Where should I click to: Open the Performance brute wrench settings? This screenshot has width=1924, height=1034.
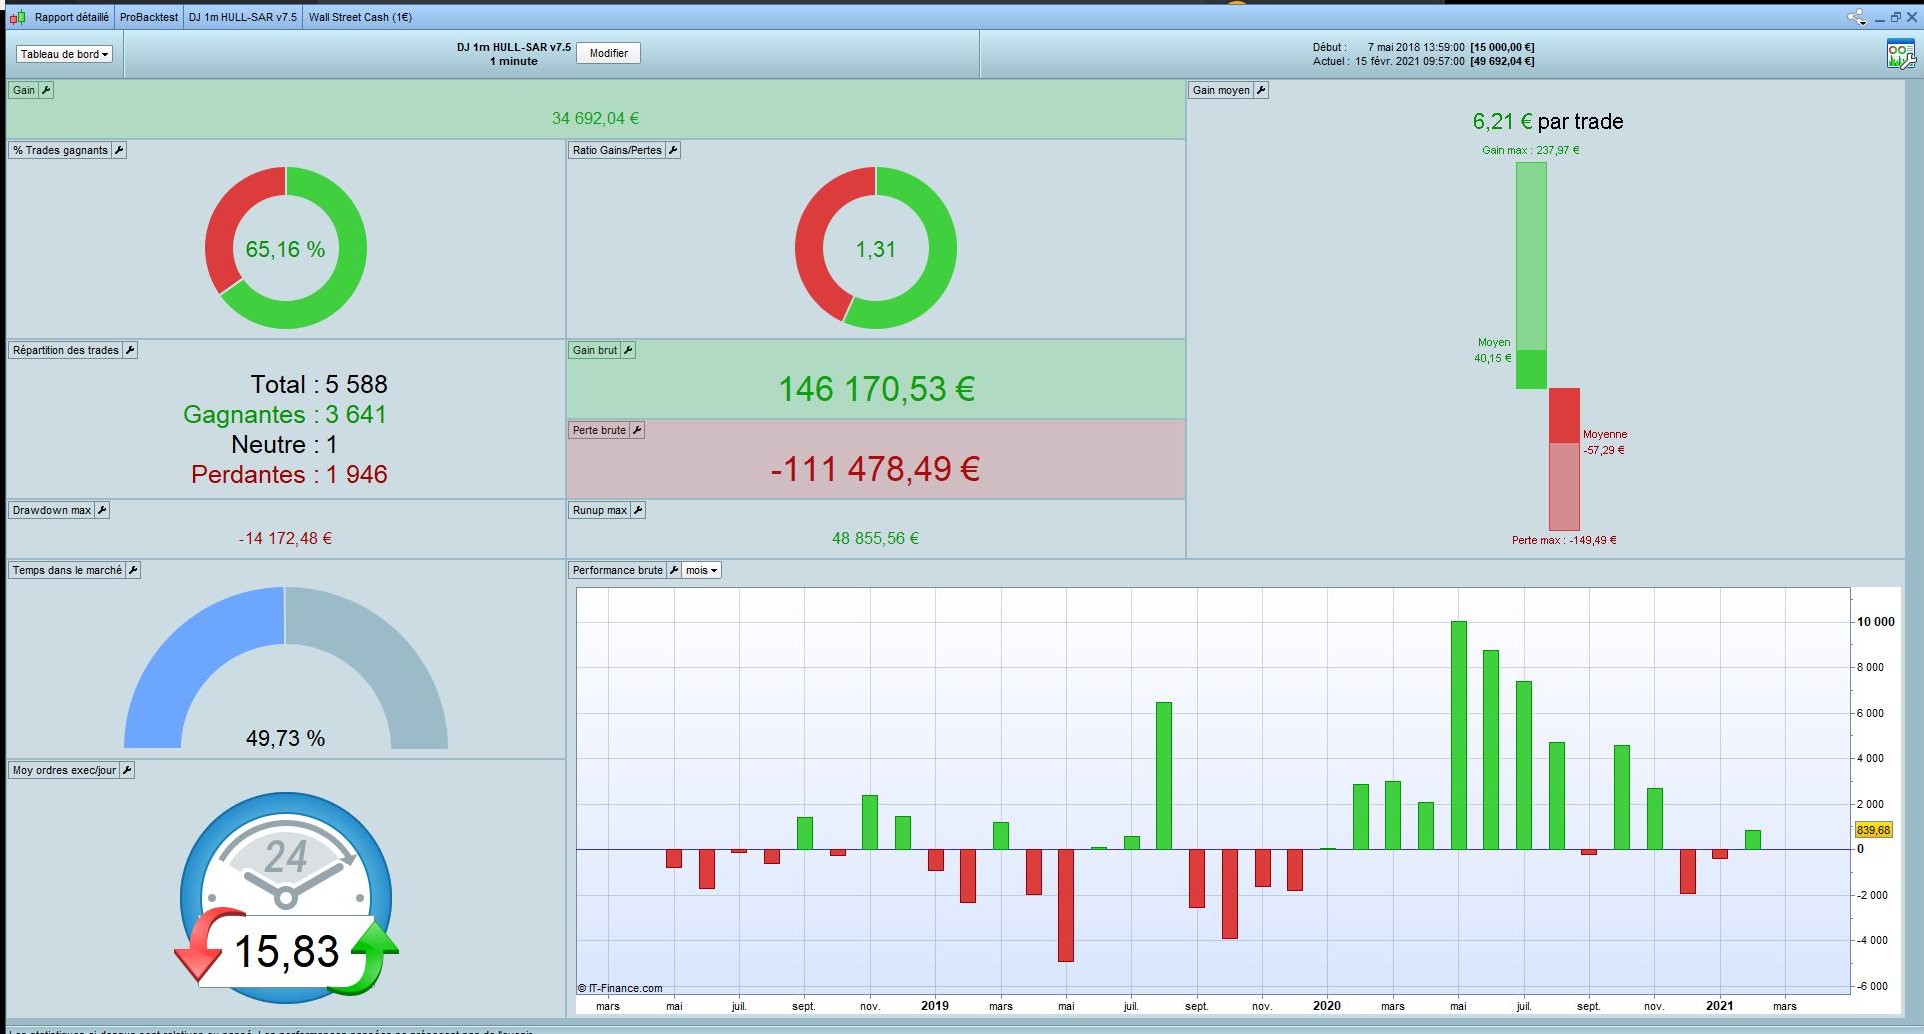click(x=674, y=570)
